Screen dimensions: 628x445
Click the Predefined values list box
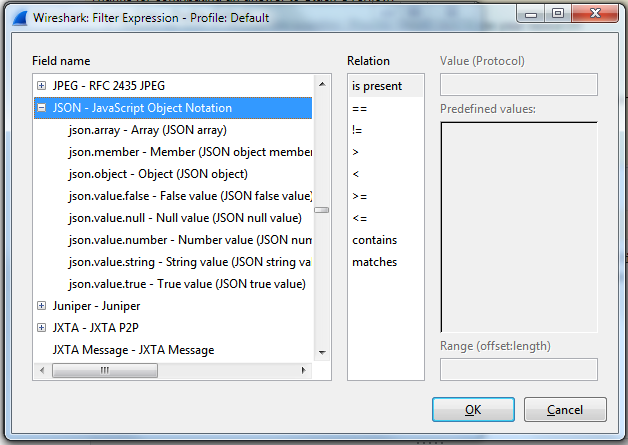pyautogui.click(x=519, y=227)
